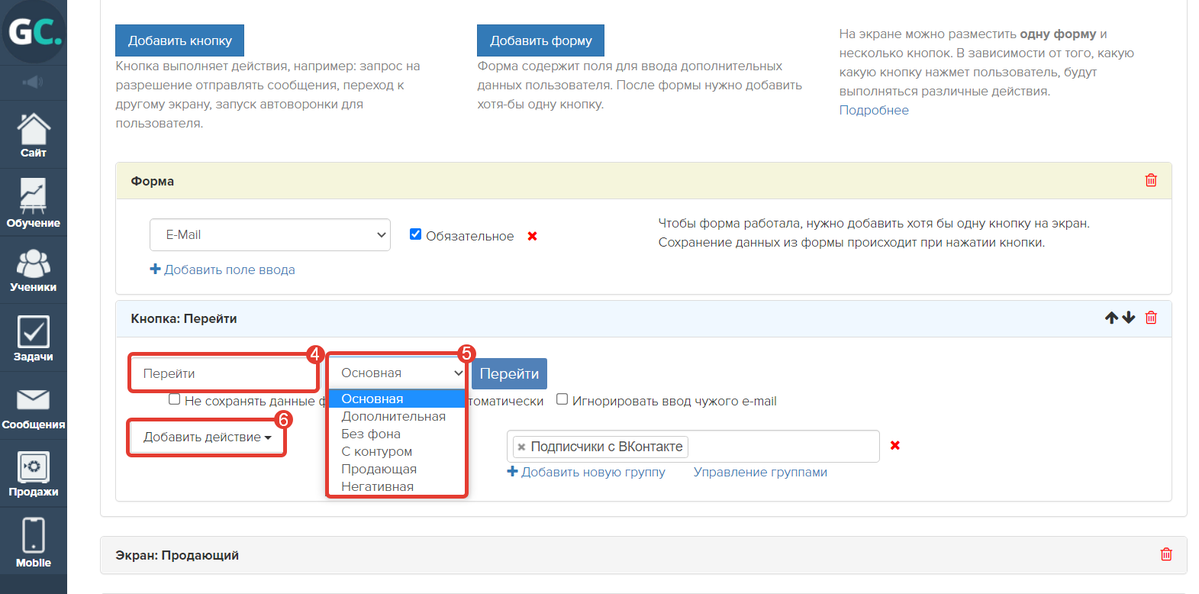Image resolution: width=1199 pixels, height=594 pixels.
Task: Toggle the Обязательное checkbox
Action: click(416, 235)
